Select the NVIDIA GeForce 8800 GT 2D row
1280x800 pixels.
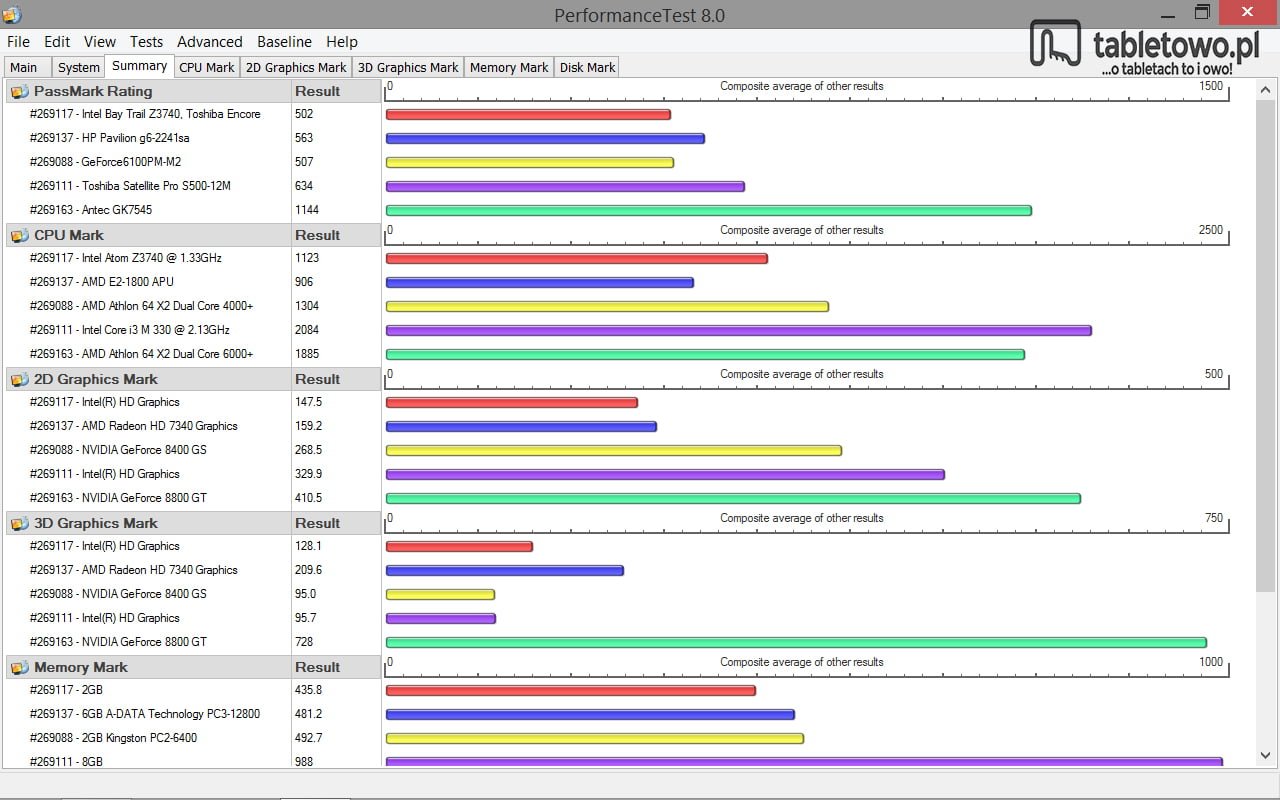[192, 498]
